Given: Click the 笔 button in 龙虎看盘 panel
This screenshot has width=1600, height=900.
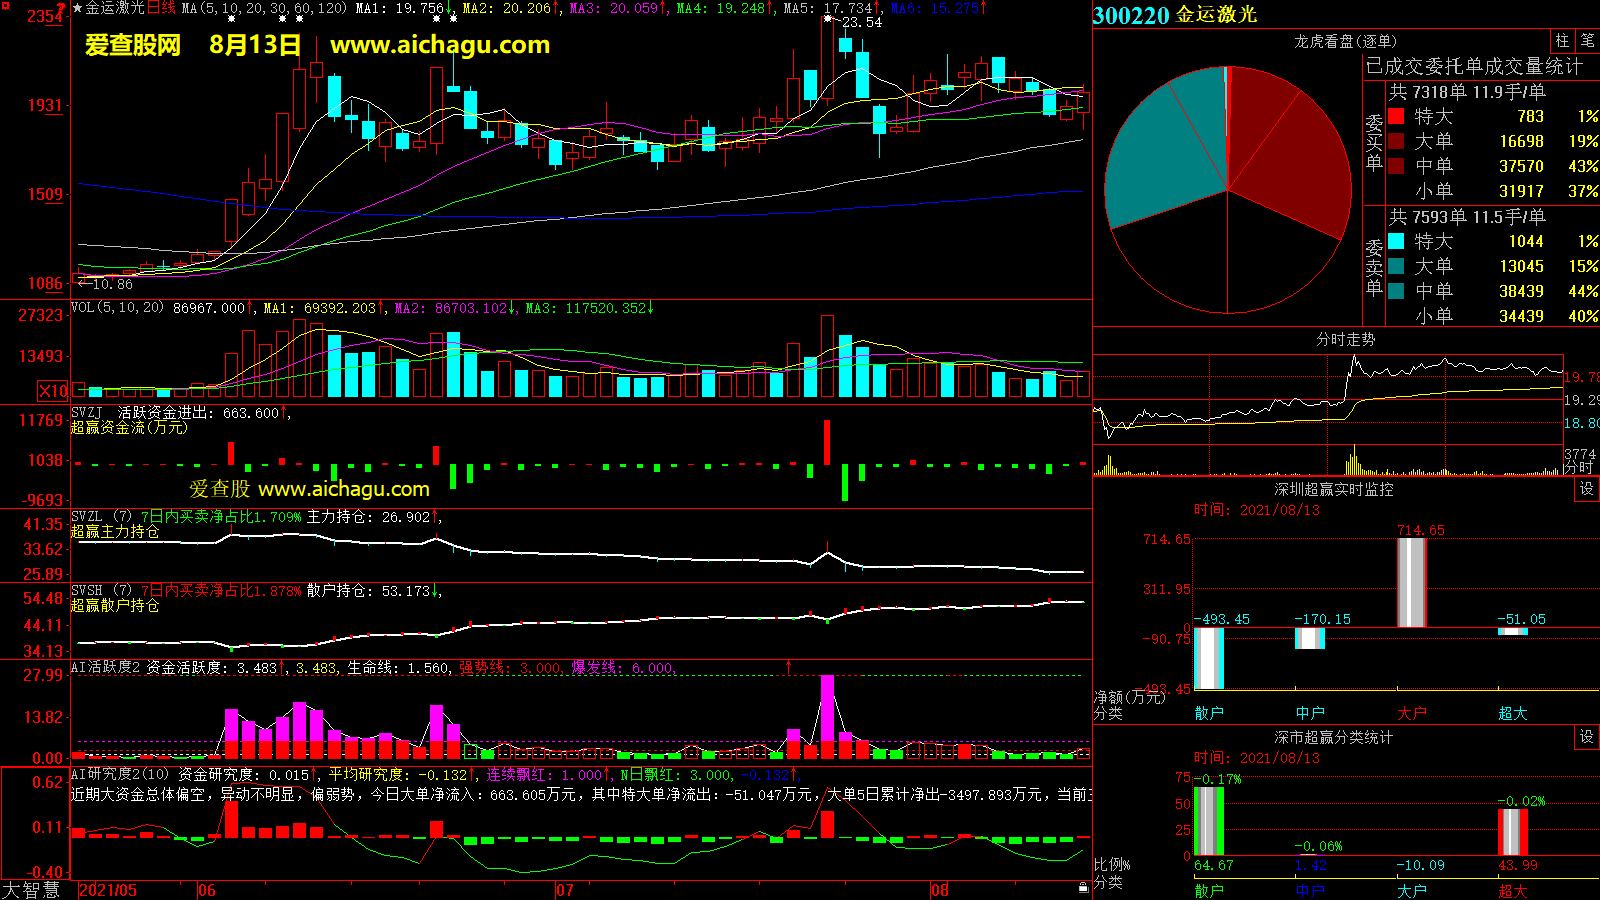Looking at the screenshot, I should (x=1587, y=41).
